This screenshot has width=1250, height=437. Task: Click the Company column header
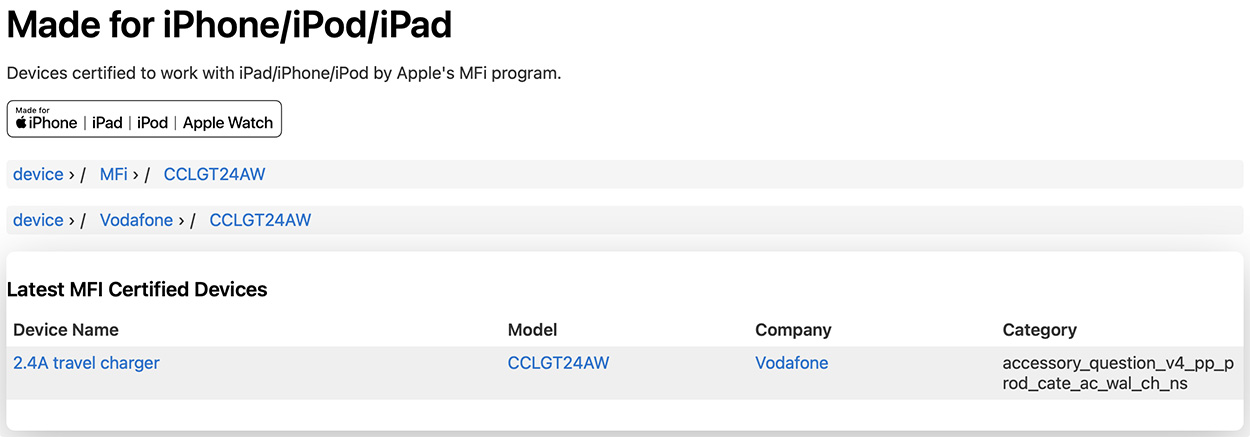click(x=793, y=330)
